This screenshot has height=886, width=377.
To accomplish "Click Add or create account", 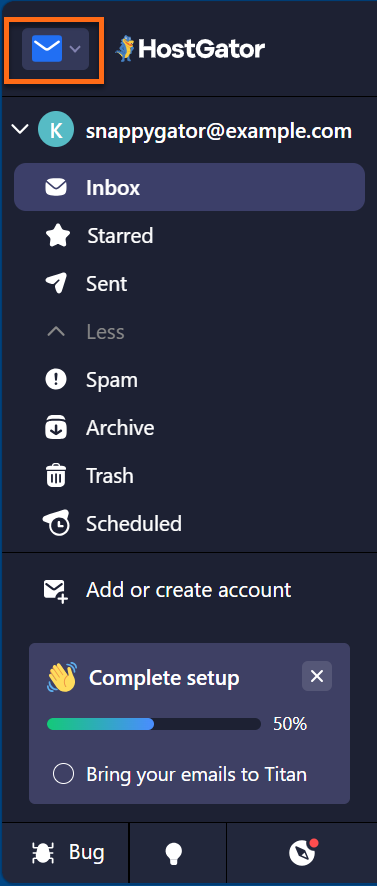I will pyautogui.click(x=189, y=590).
